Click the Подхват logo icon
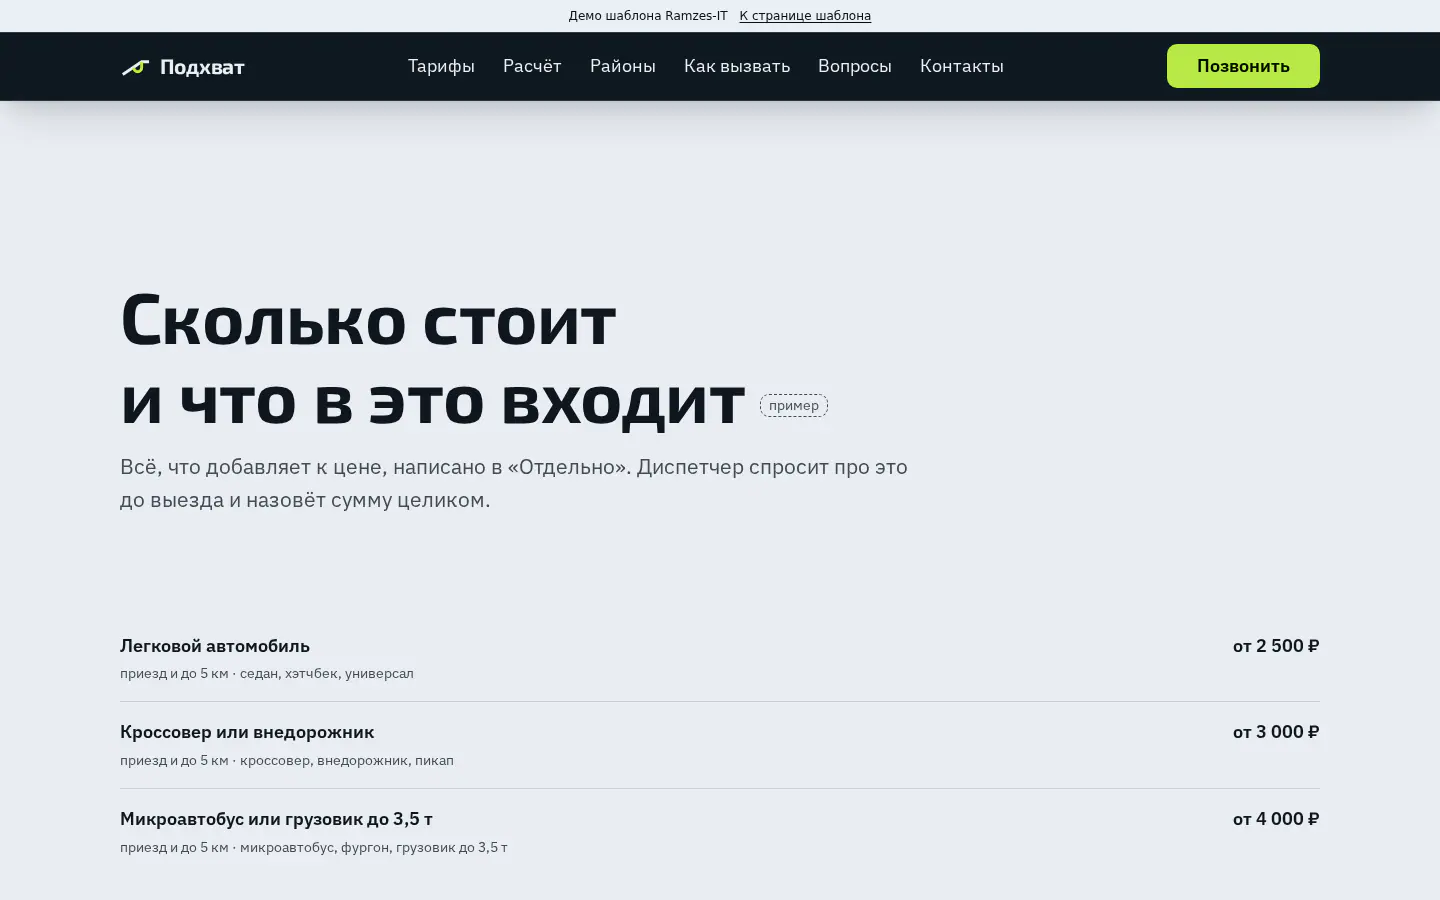Screen dimensions: 1440x900 point(135,67)
